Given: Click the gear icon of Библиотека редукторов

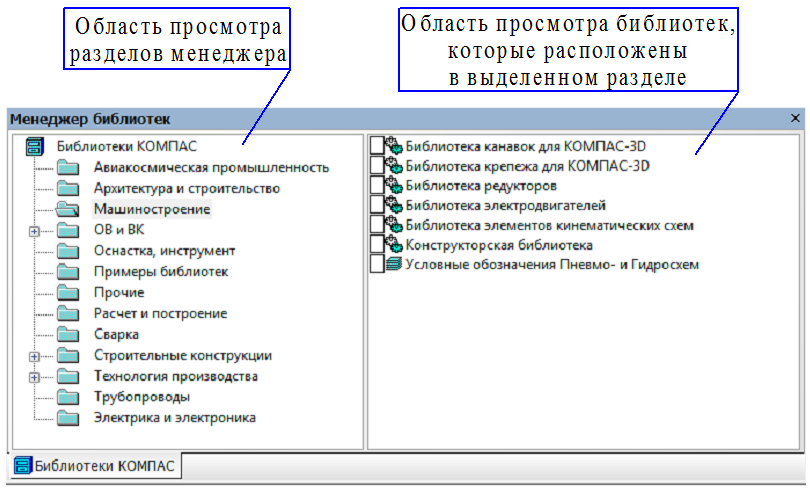Looking at the screenshot, I should coord(394,185).
